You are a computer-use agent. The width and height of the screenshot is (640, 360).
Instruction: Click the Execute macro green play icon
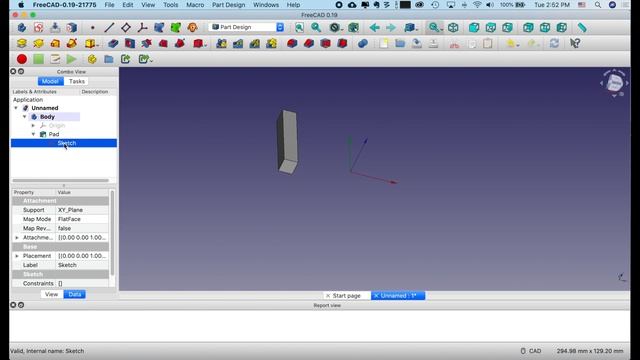click(71, 59)
